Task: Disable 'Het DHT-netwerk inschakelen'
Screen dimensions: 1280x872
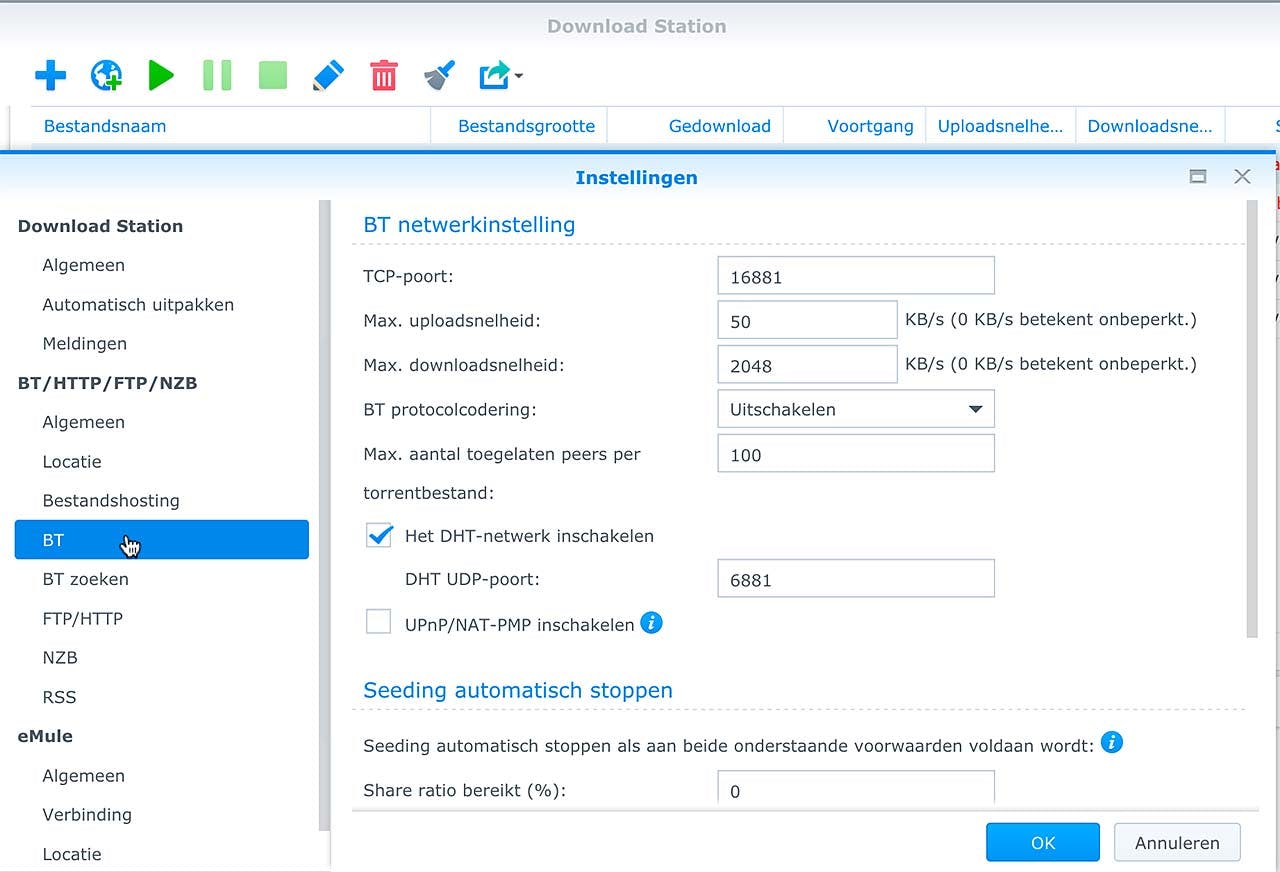Action: tap(378, 536)
